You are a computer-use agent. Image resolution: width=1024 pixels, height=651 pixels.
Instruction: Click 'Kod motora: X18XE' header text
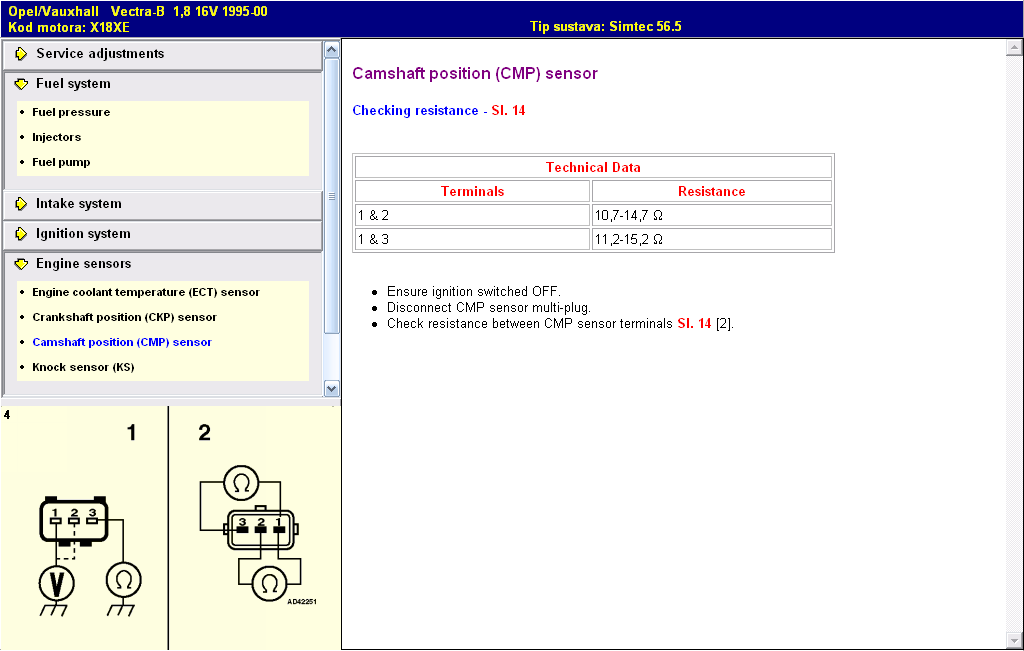tap(69, 27)
